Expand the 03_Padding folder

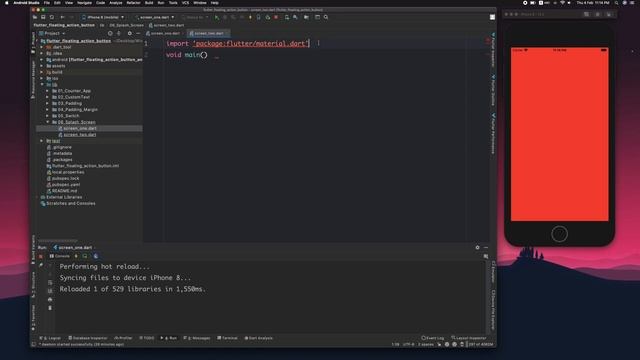(x=47, y=104)
